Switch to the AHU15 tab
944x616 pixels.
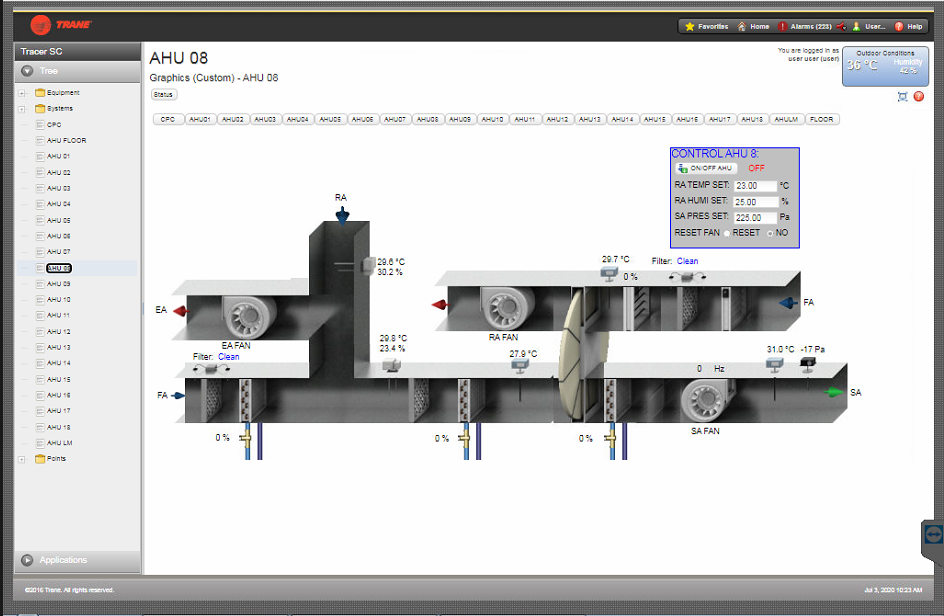(x=655, y=119)
